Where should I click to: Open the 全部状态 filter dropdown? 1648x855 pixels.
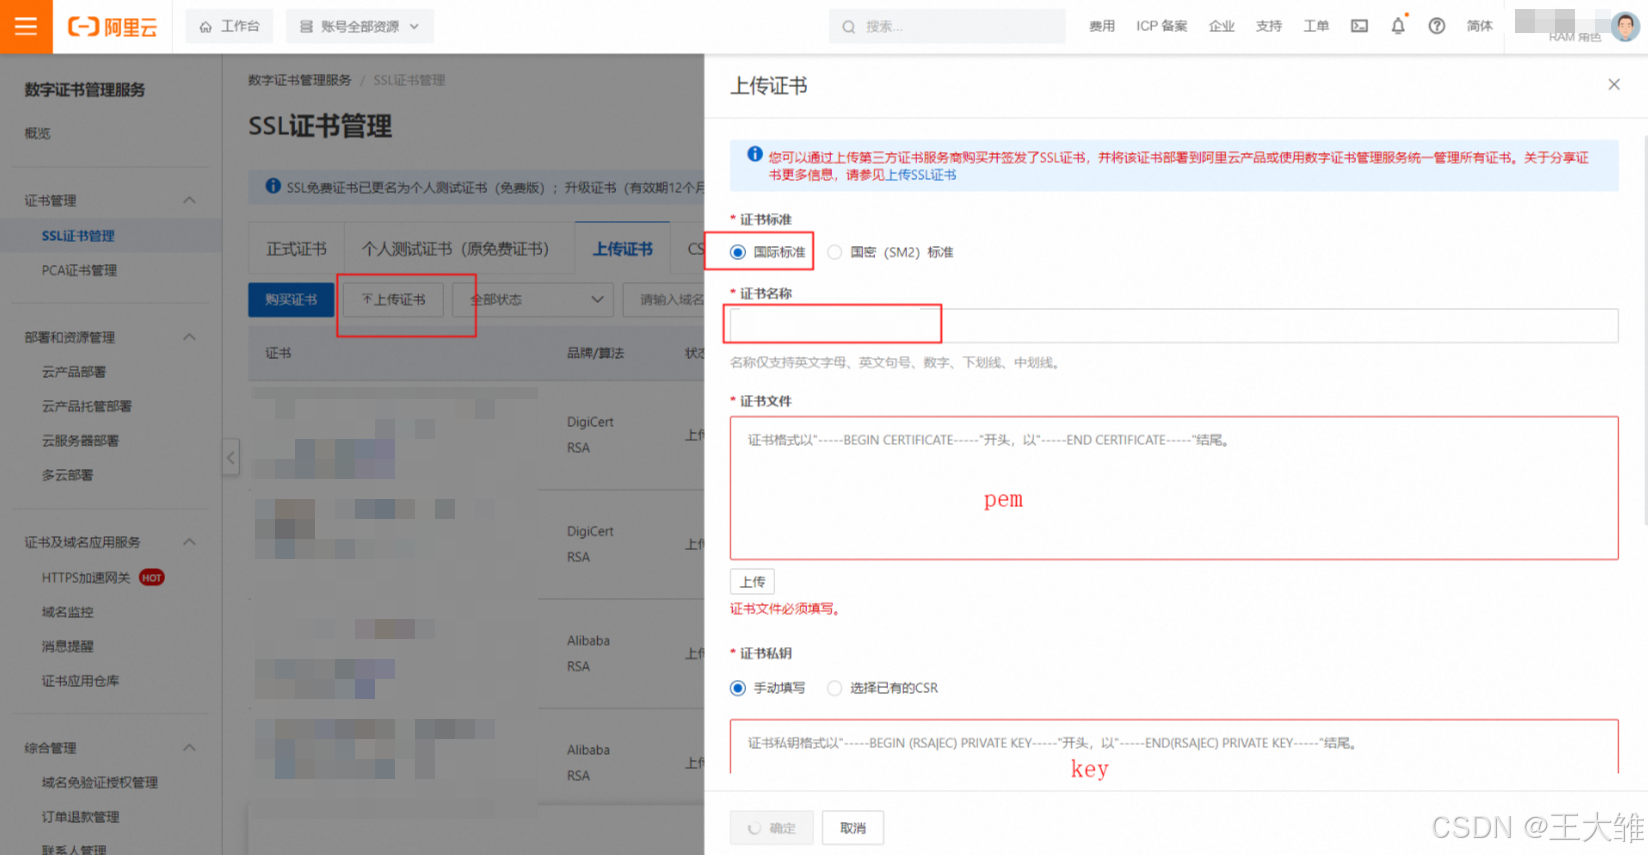pos(534,299)
